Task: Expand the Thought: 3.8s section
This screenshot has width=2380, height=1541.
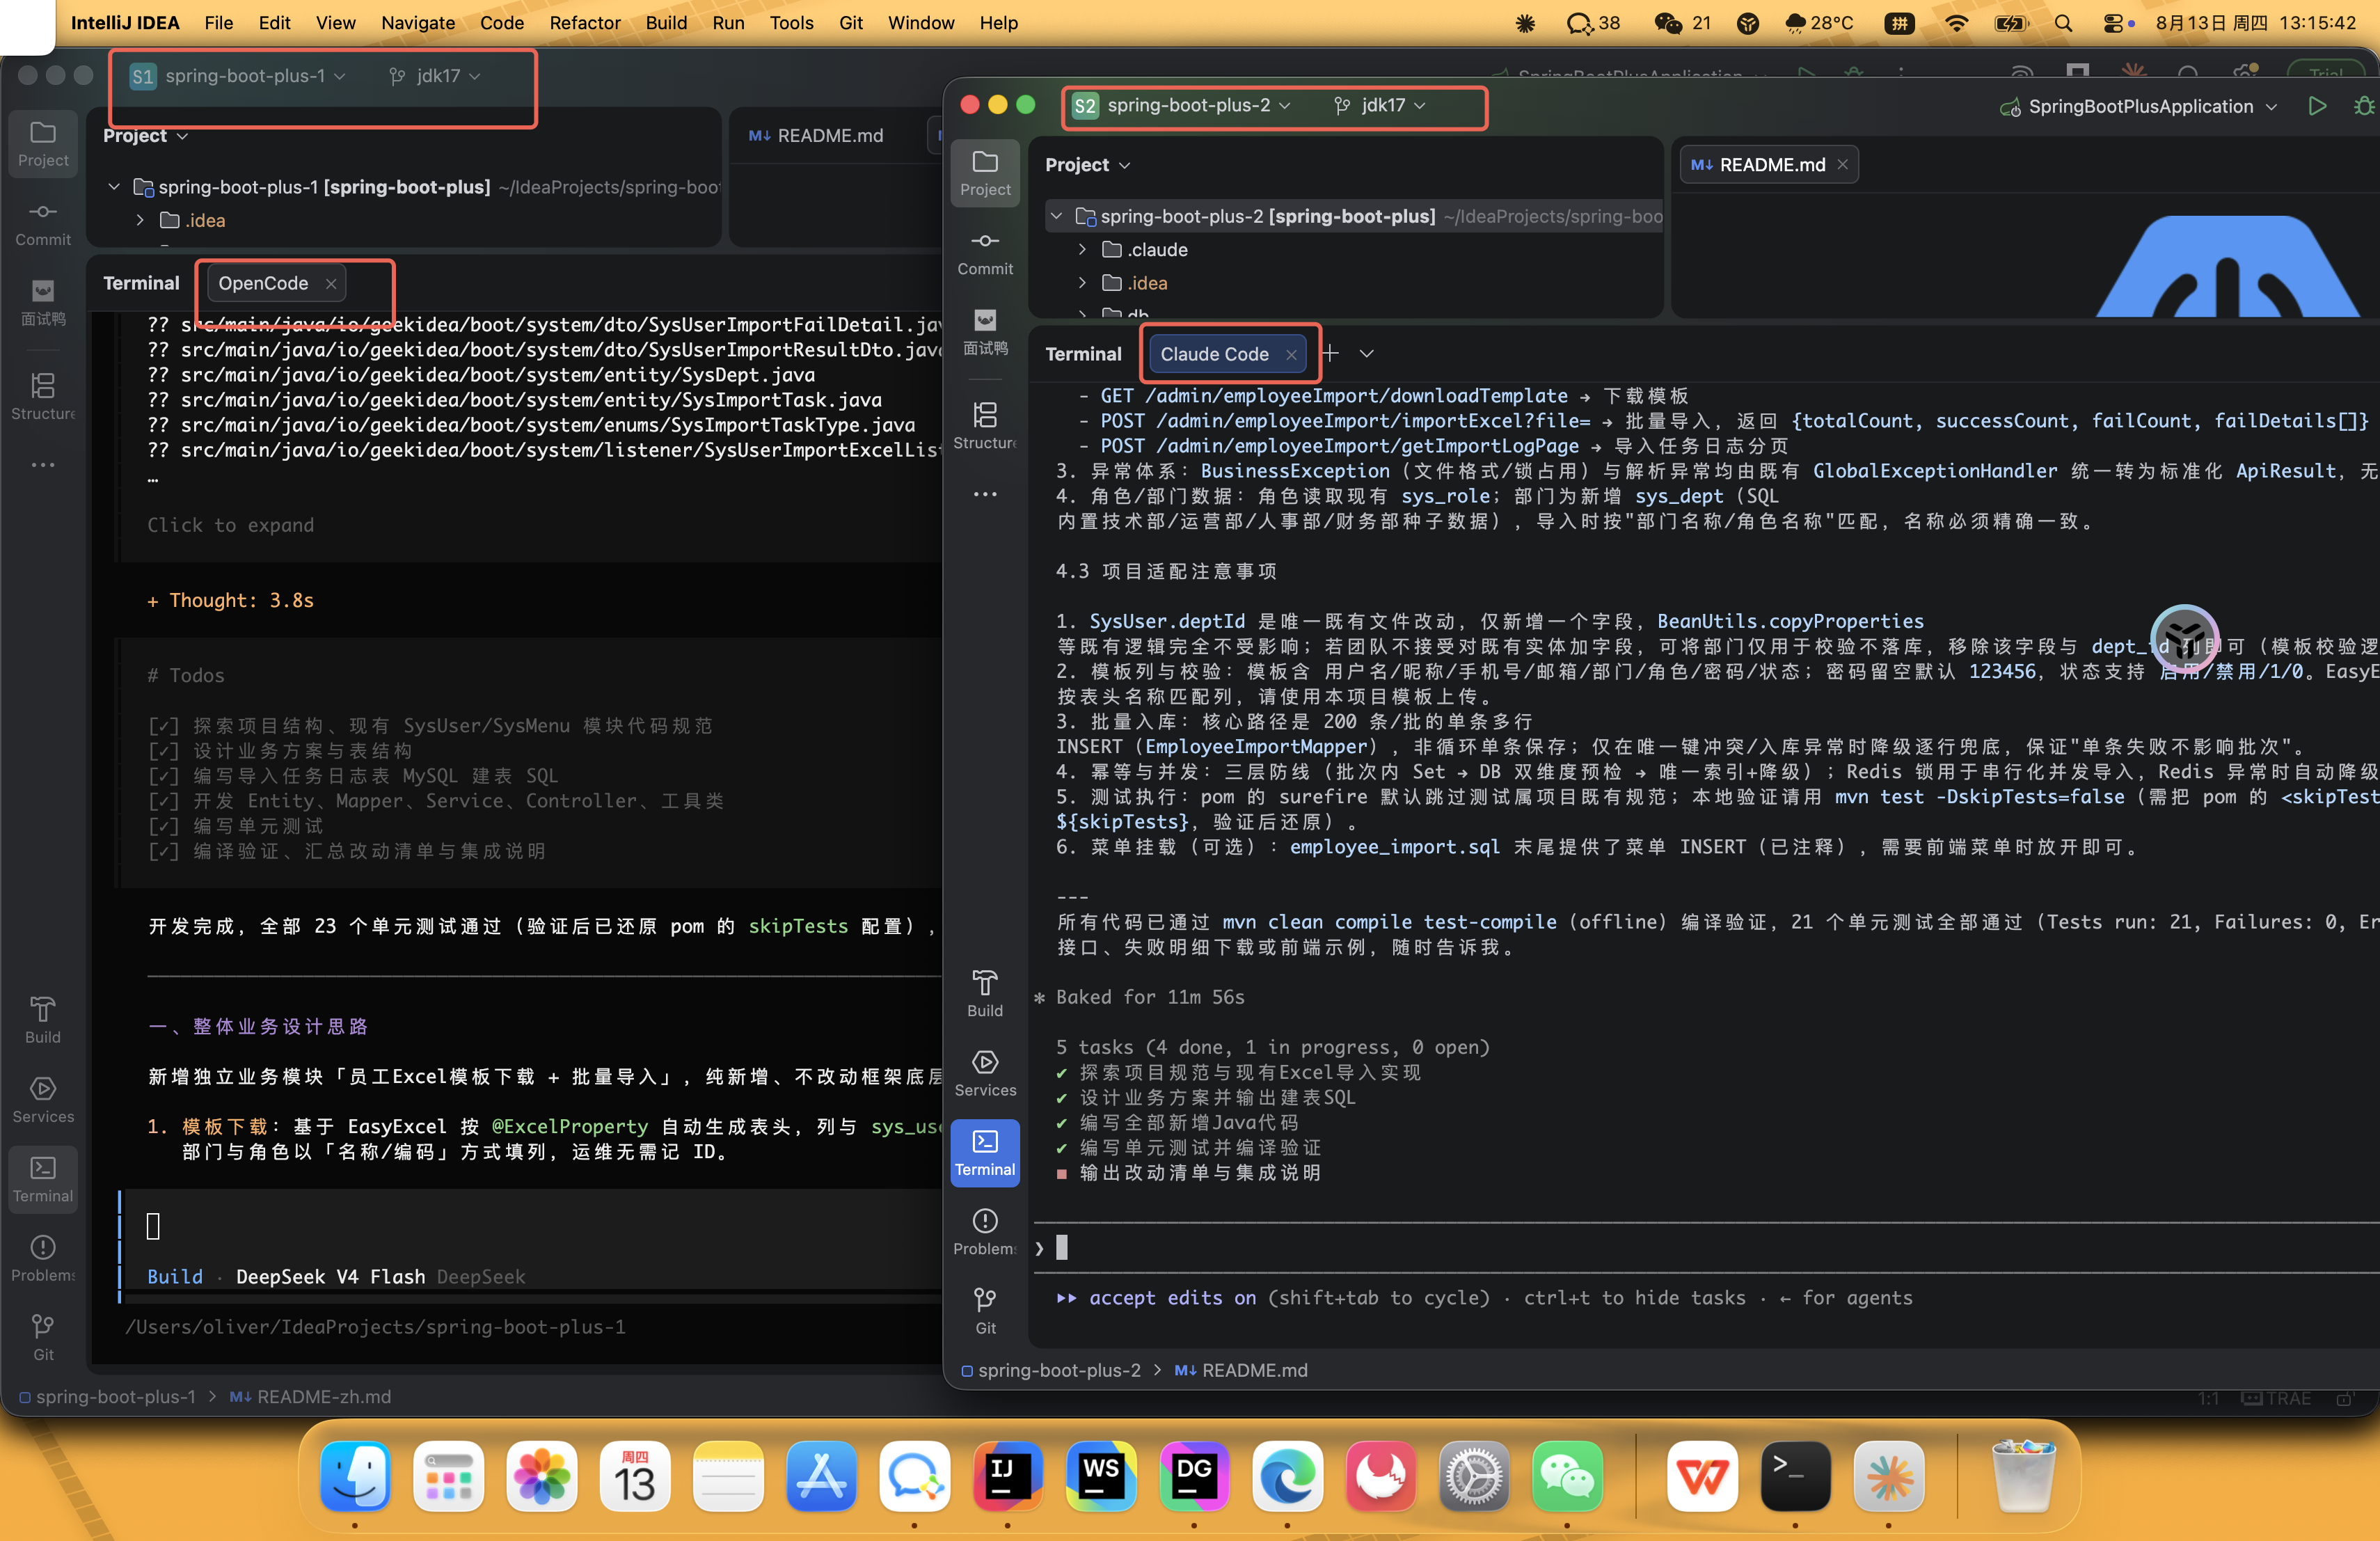Action: (x=230, y=600)
